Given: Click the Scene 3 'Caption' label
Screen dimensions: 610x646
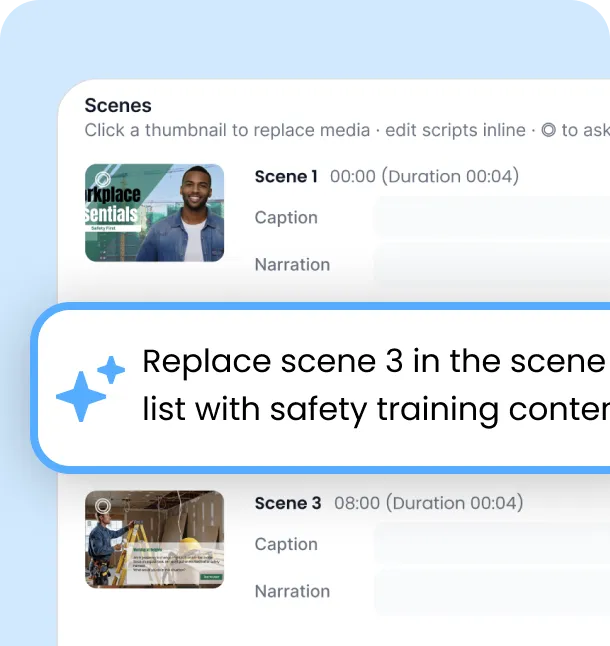Looking at the screenshot, I should [x=286, y=544].
